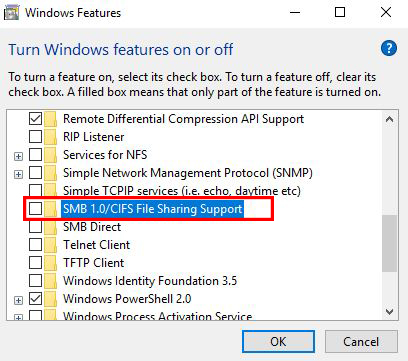The width and height of the screenshot is (408, 361).
Task: Uncheck the Windows PowerShell 2.0 checkbox
Action: 35,299
